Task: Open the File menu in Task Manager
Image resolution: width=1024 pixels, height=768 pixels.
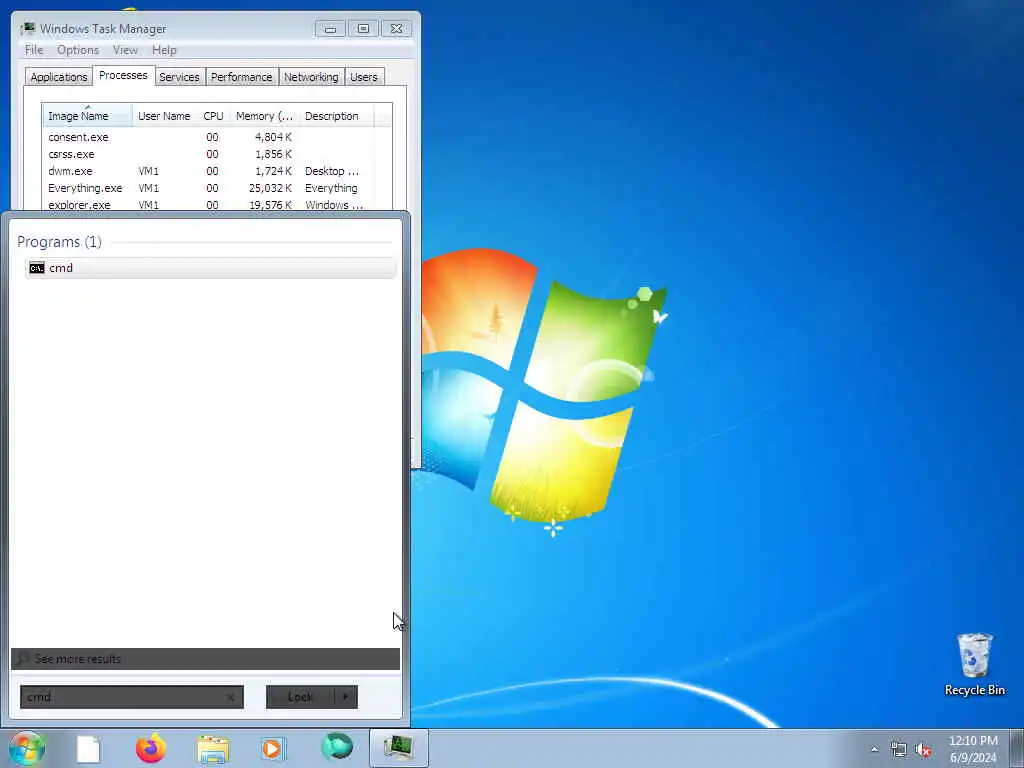Action: (x=34, y=50)
